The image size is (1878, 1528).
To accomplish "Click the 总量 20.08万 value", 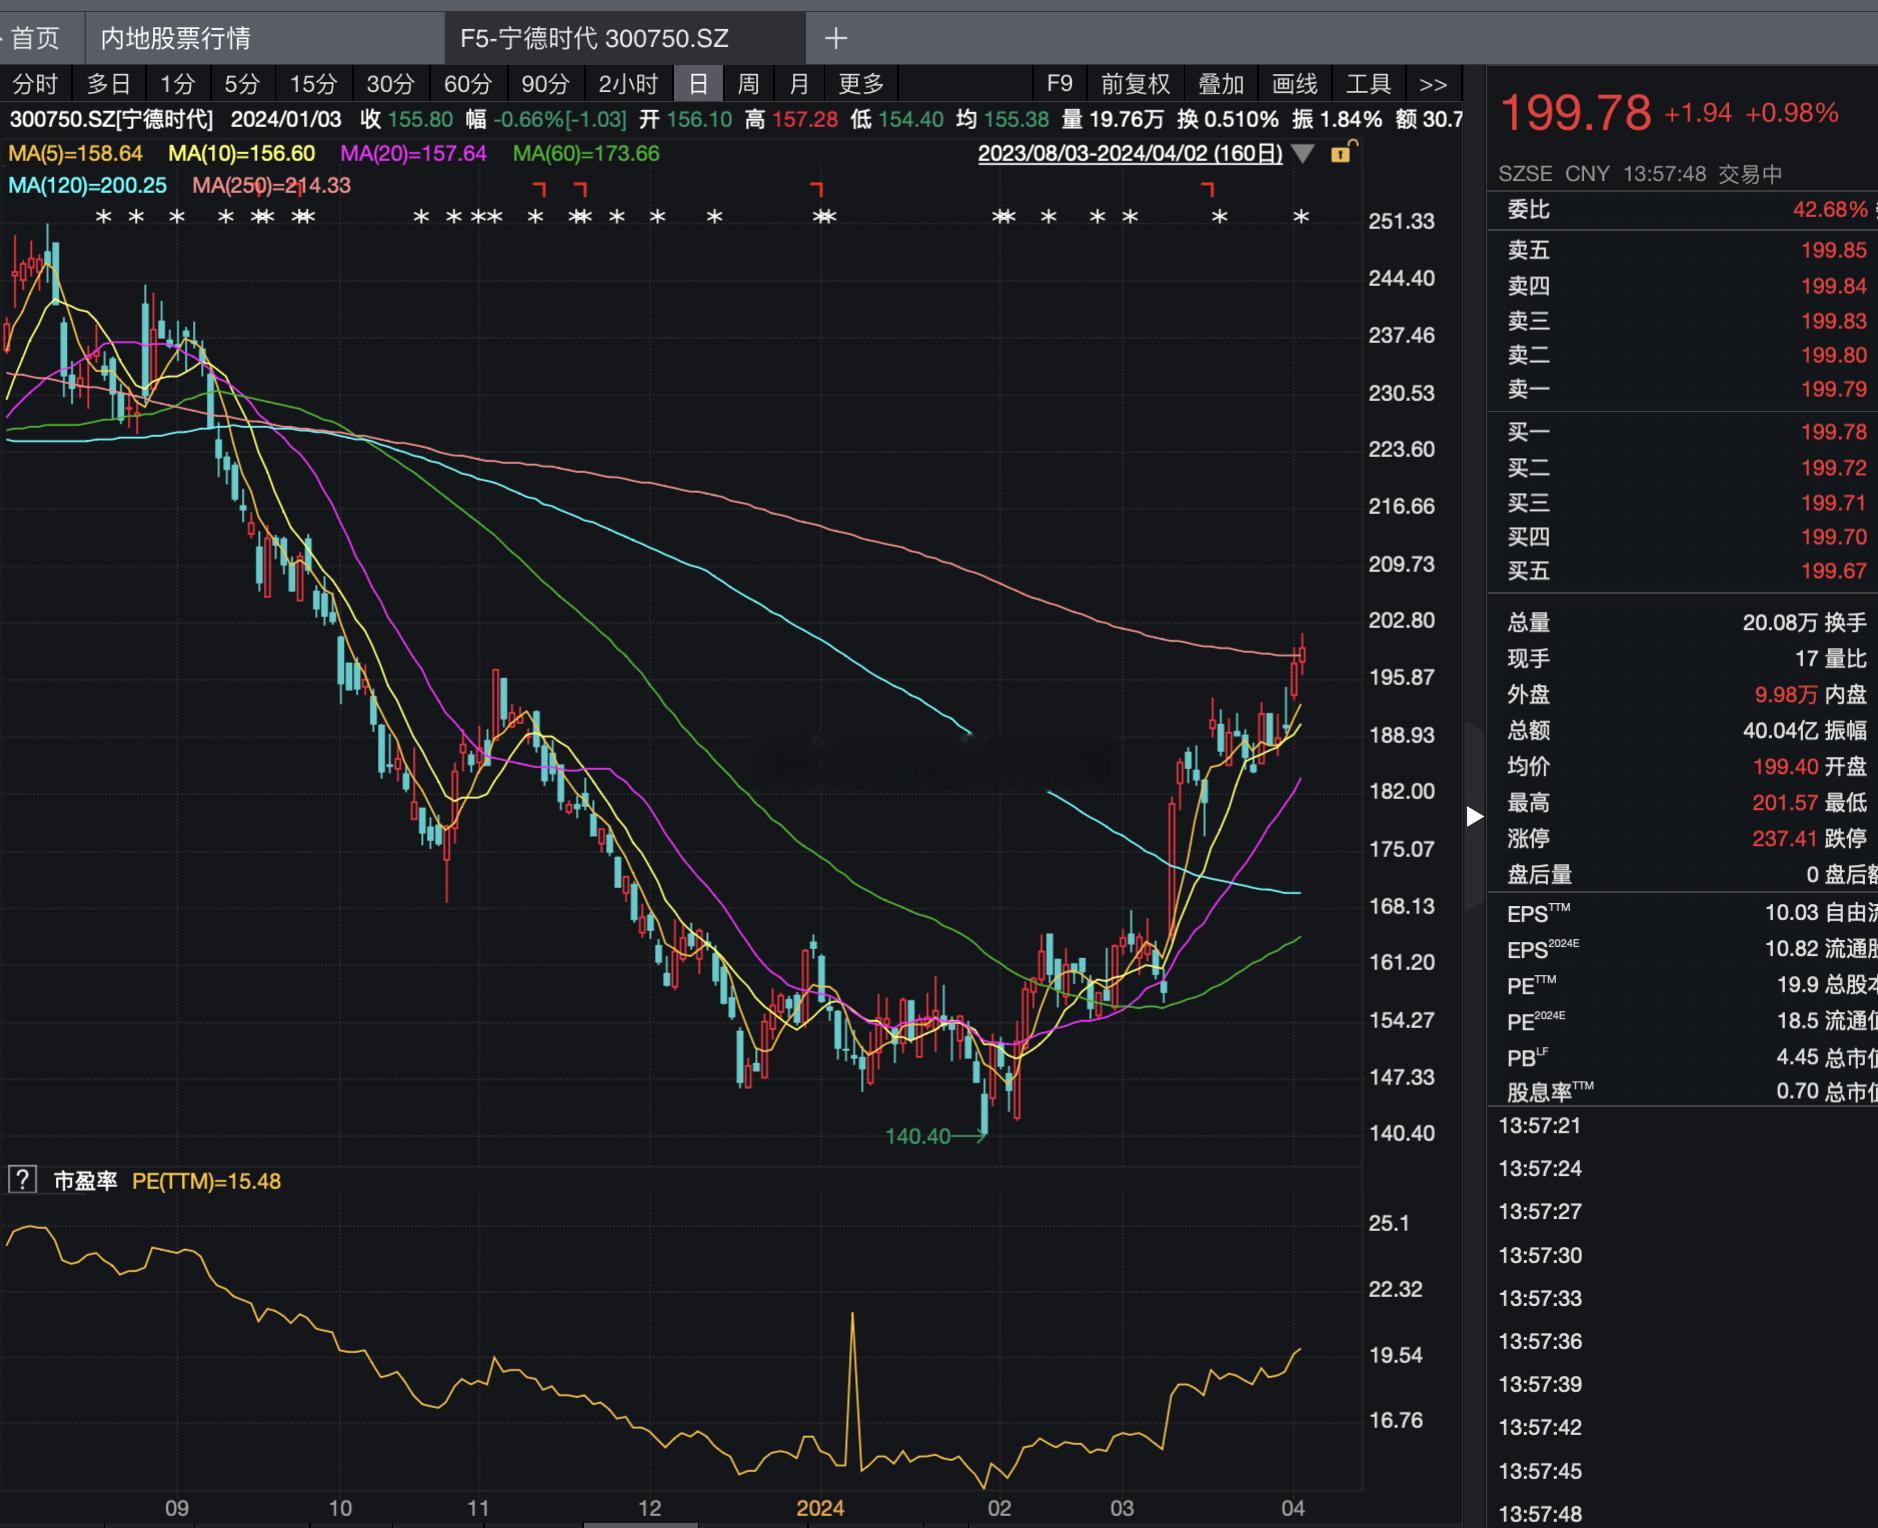I will point(1780,623).
